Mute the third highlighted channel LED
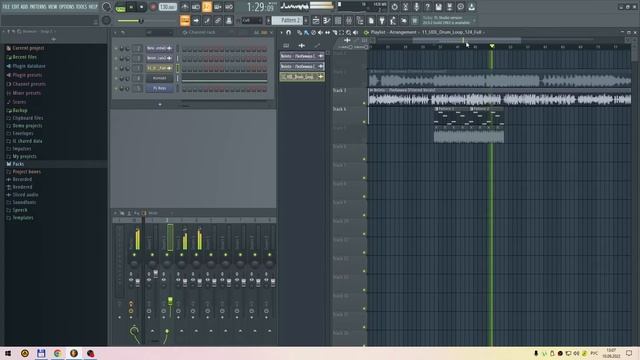Viewport: 640px width, 360px height. (116, 68)
